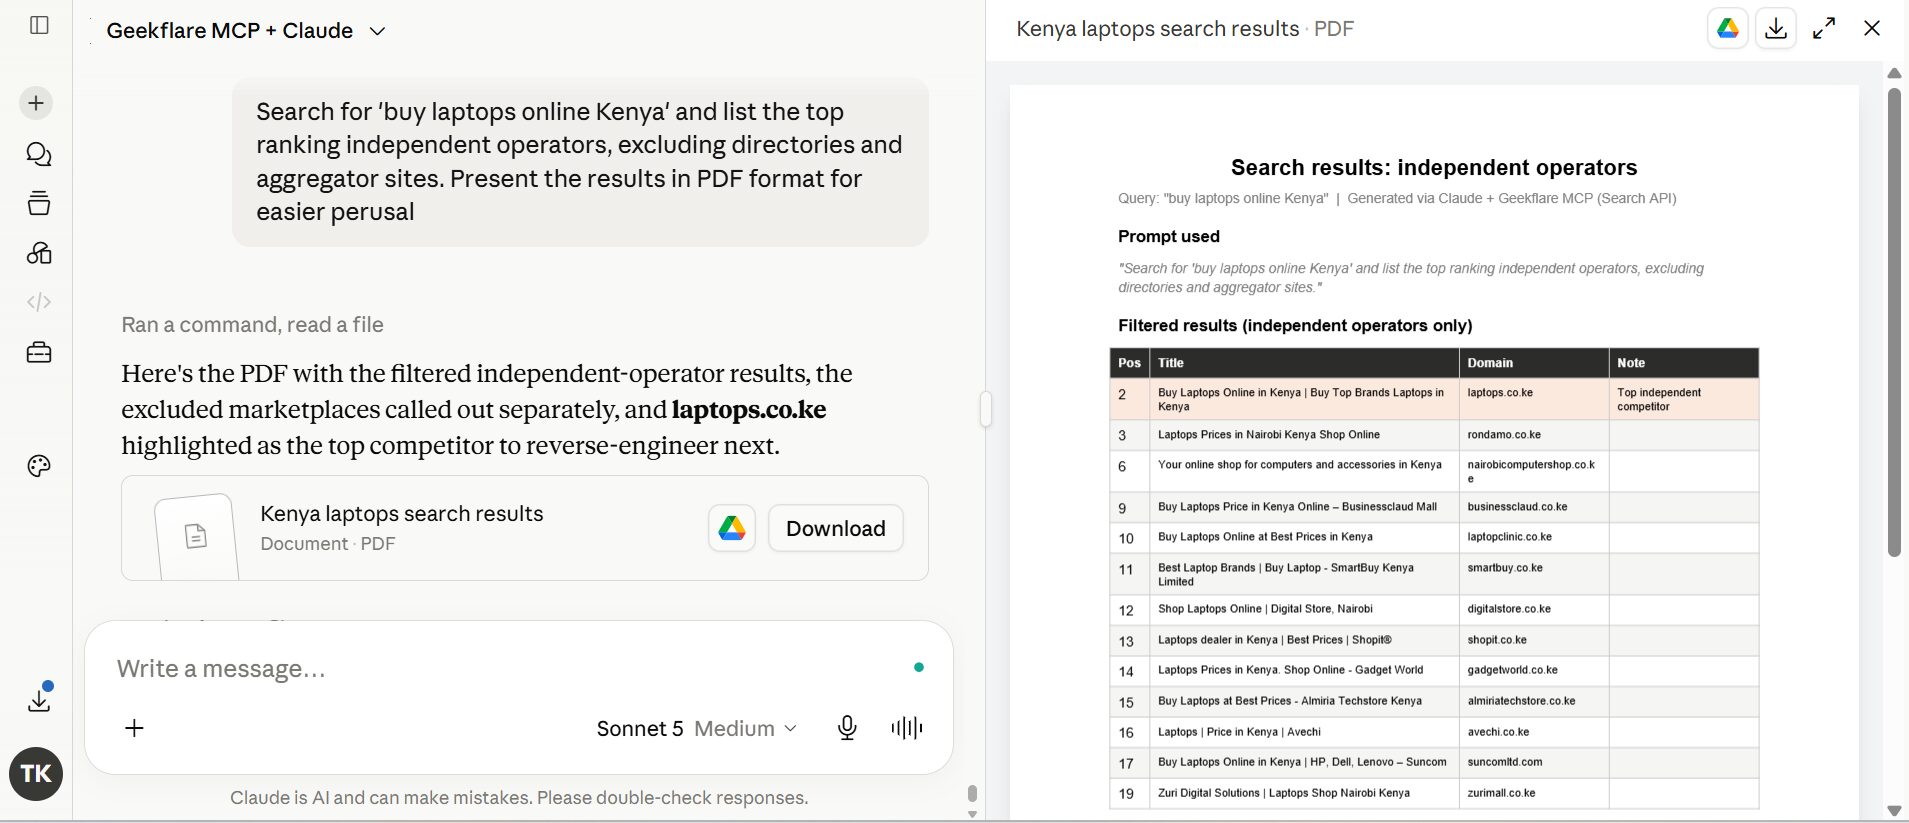
Task: Open the Kenya laptops search results document icon
Action: 196,536
